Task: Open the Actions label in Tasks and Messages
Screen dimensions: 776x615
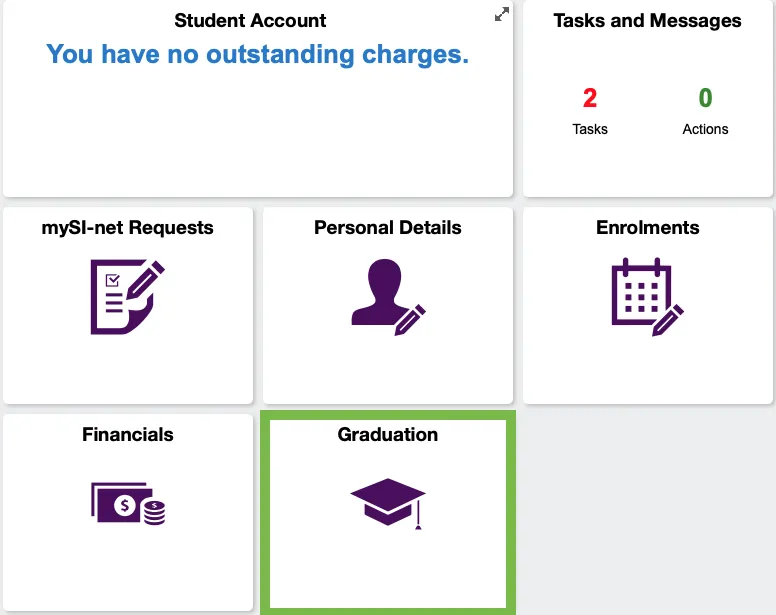Action: pos(705,129)
